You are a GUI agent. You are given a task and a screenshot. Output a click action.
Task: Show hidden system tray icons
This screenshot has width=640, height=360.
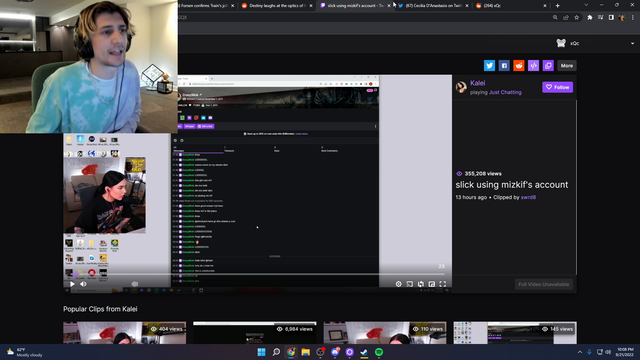pyautogui.click(x=580, y=352)
